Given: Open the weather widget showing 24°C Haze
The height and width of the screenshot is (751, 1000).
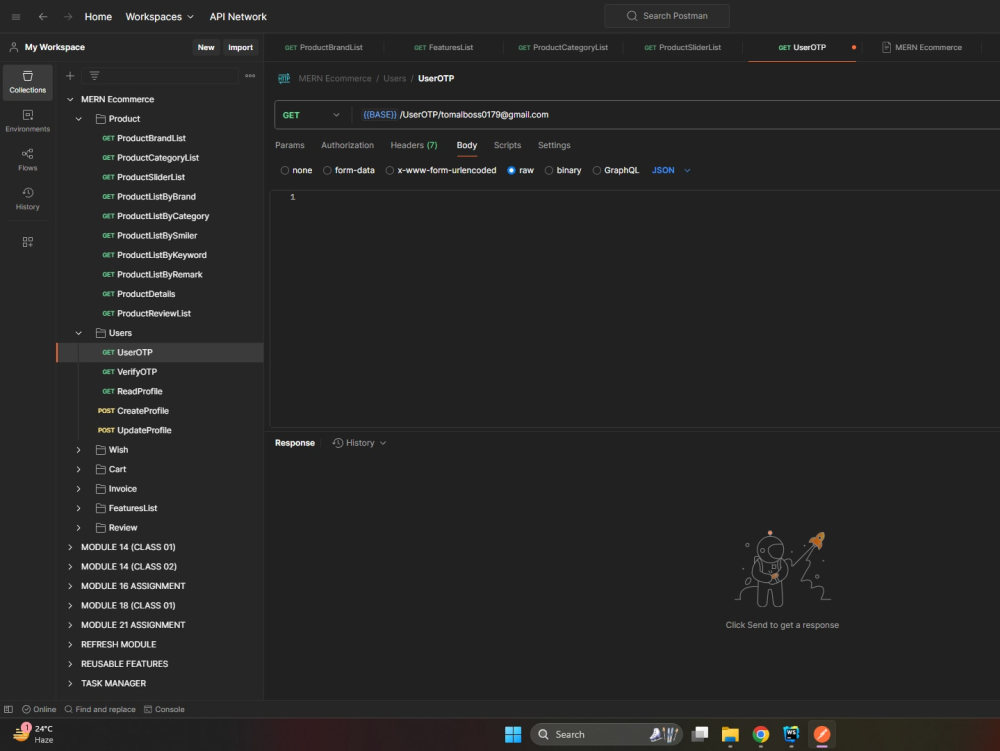Looking at the screenshot, I should (x=33, y=734).
